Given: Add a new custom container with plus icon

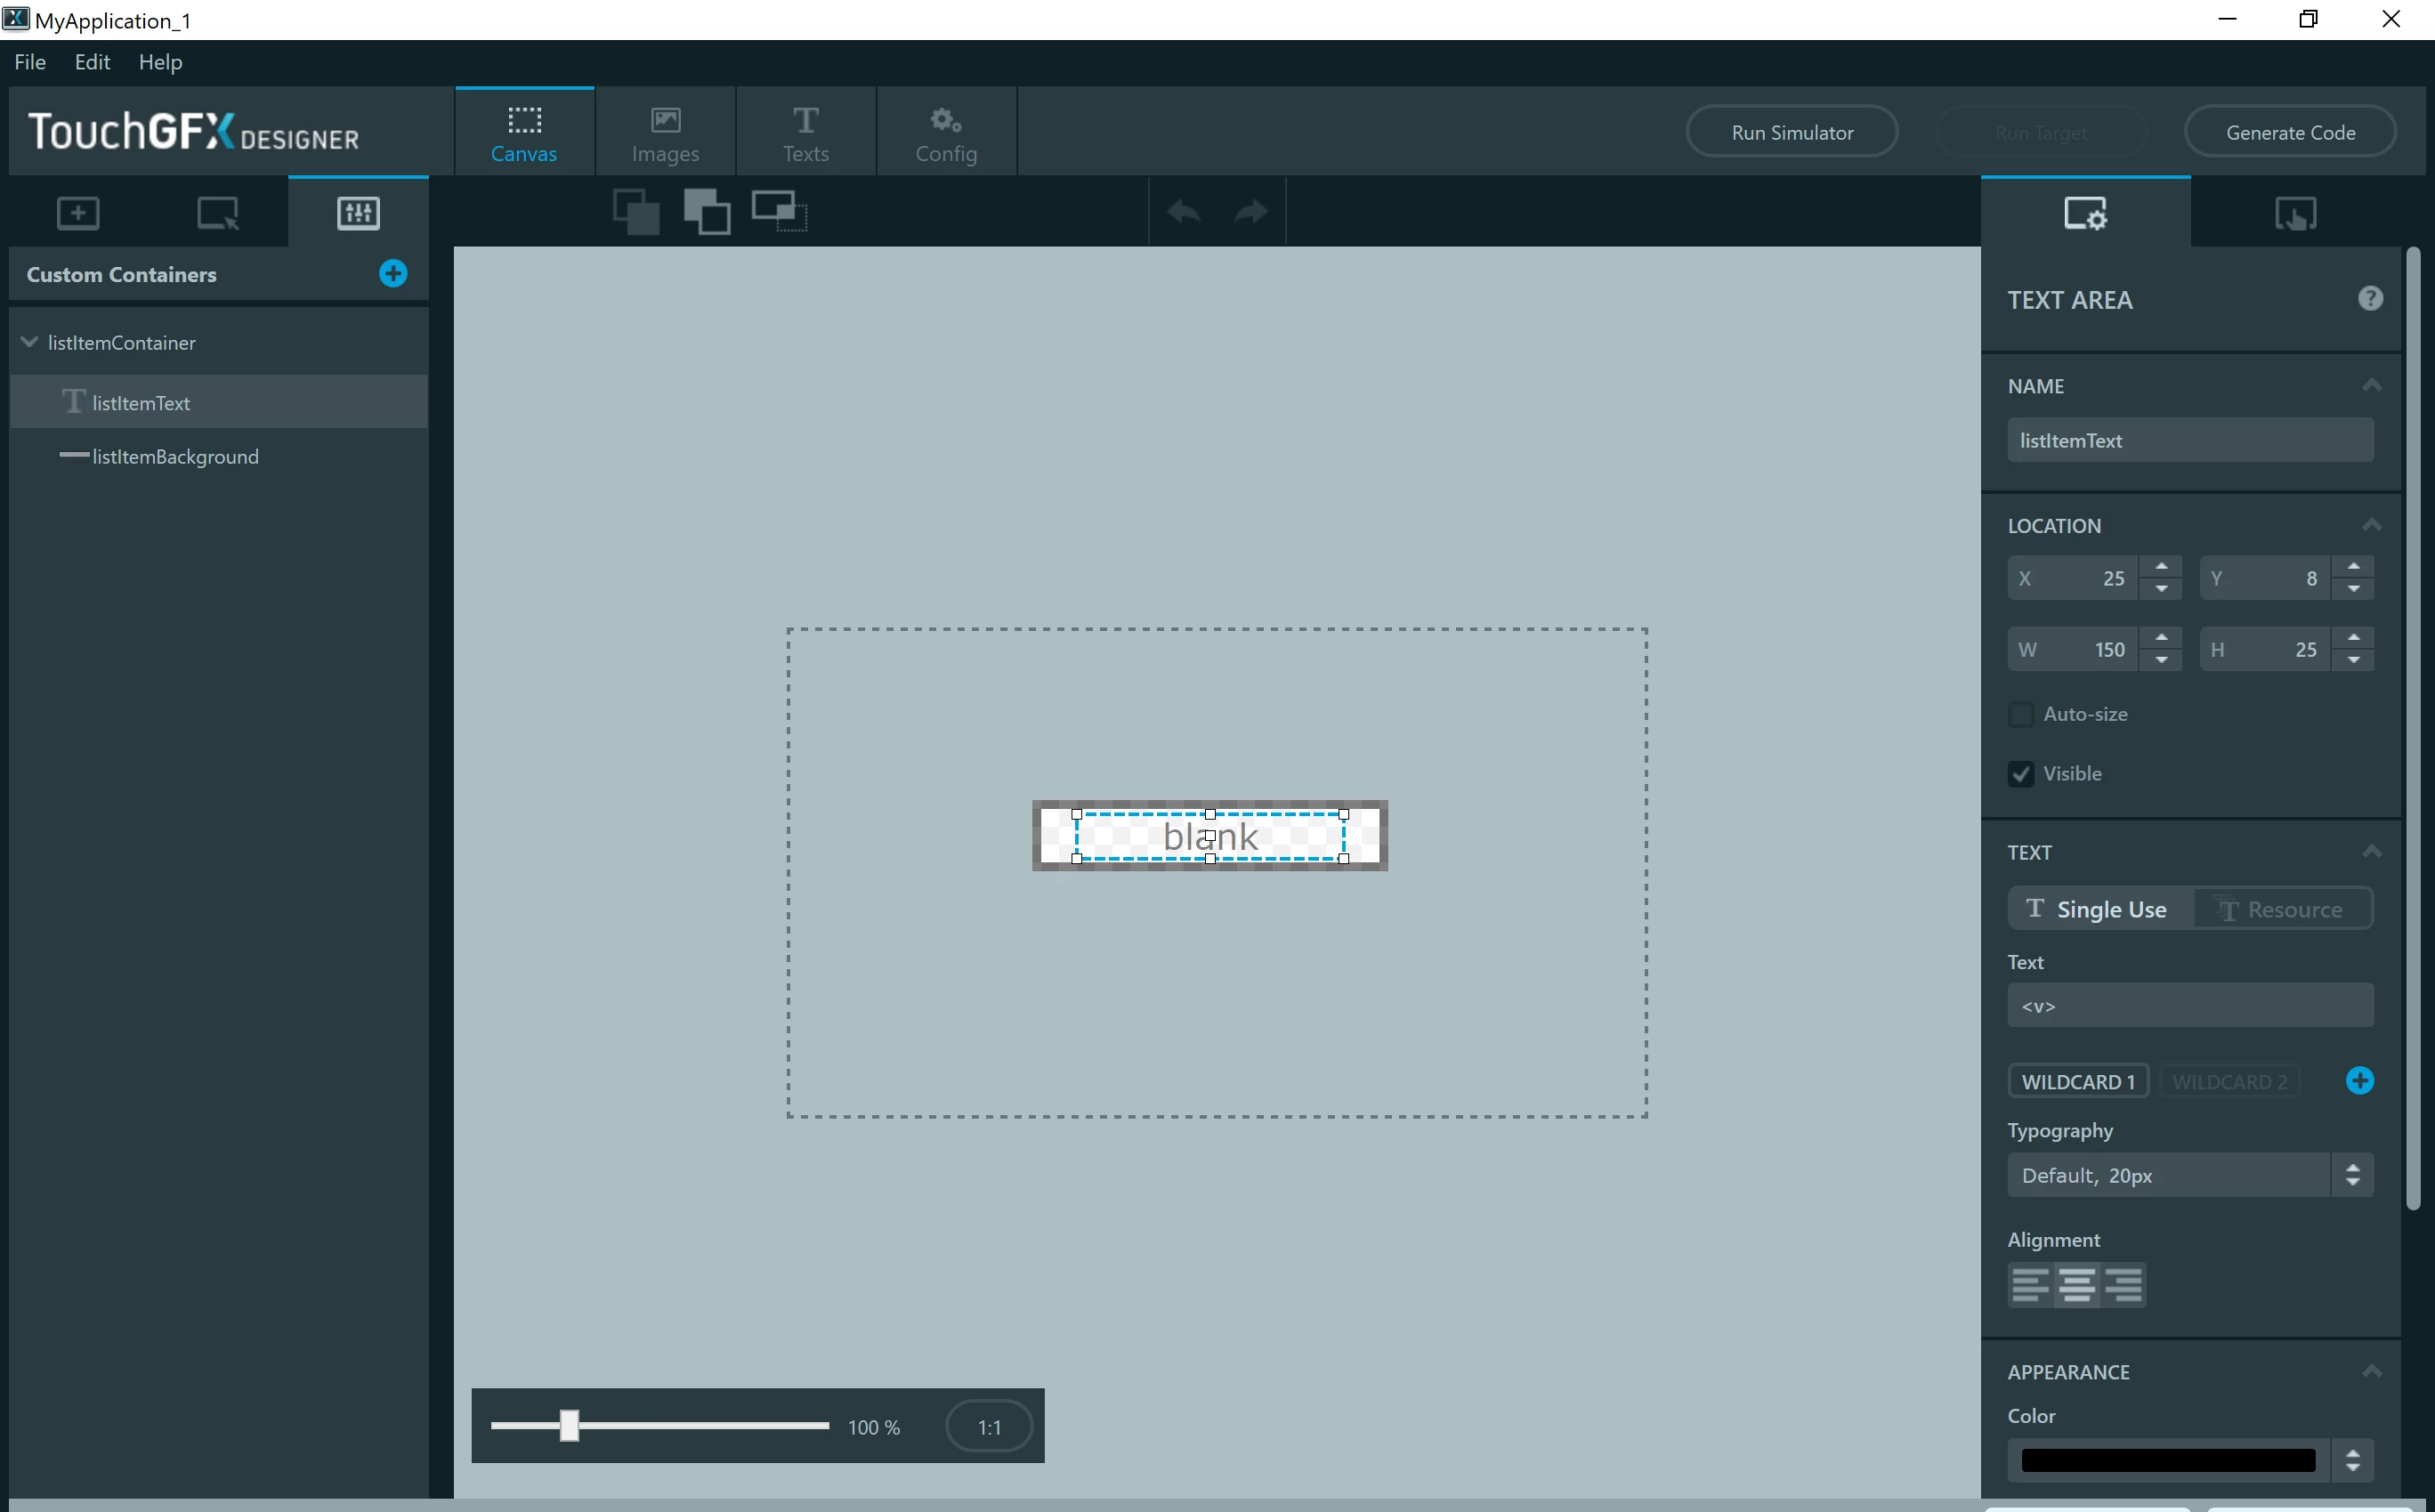Looking at the screenshot, I should pyautogui.click(x=393, y=274).
